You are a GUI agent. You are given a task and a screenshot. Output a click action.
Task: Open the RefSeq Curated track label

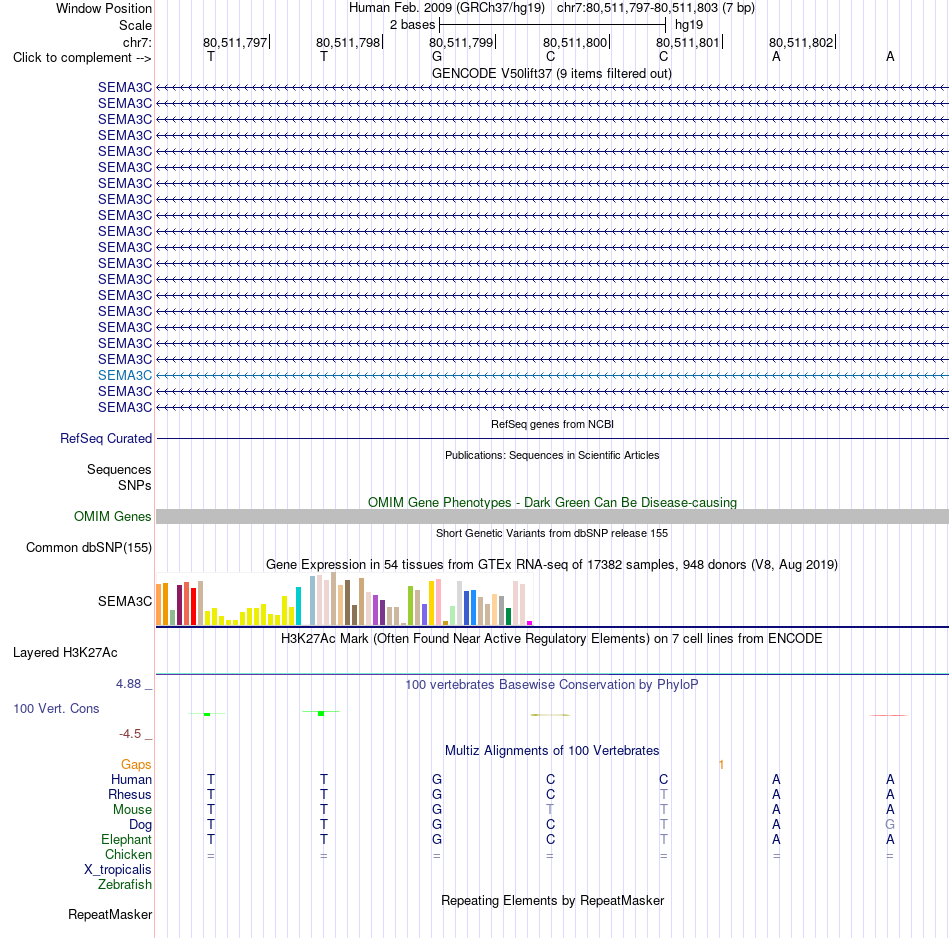click(105, 438)
